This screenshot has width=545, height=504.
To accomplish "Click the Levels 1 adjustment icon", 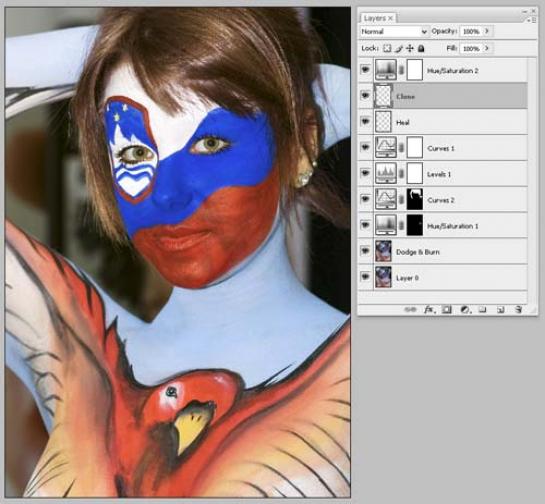I will click(x=386, y=173).
